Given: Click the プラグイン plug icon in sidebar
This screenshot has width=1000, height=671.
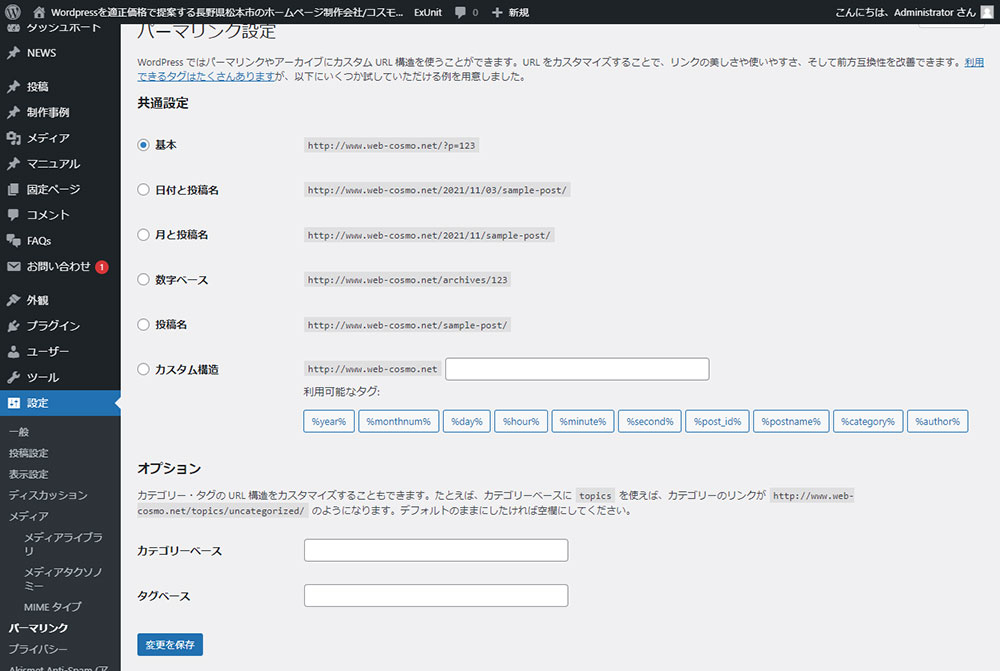Looking at the screenshot, I should click(x=13, y=326).
